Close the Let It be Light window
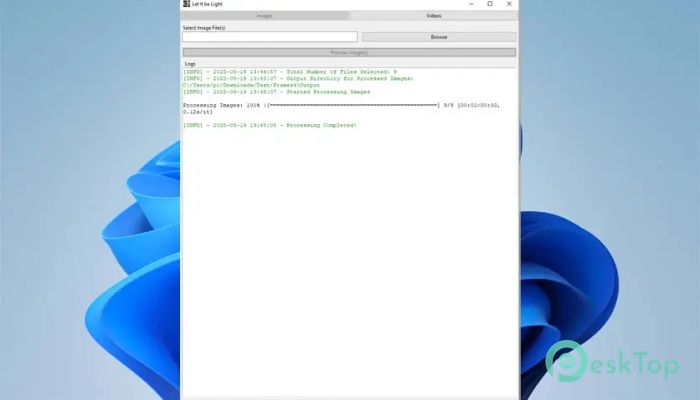700x400 pixels. click(510, 4)
